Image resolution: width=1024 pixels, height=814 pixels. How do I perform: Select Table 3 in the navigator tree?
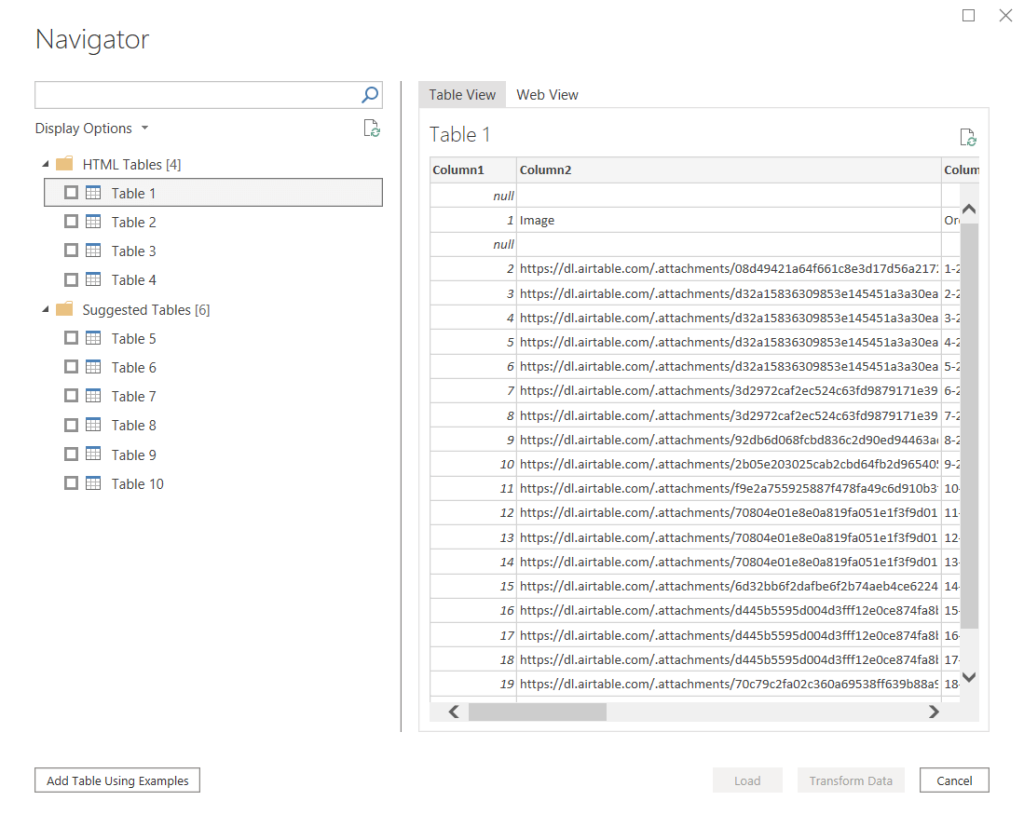(132, 250)
